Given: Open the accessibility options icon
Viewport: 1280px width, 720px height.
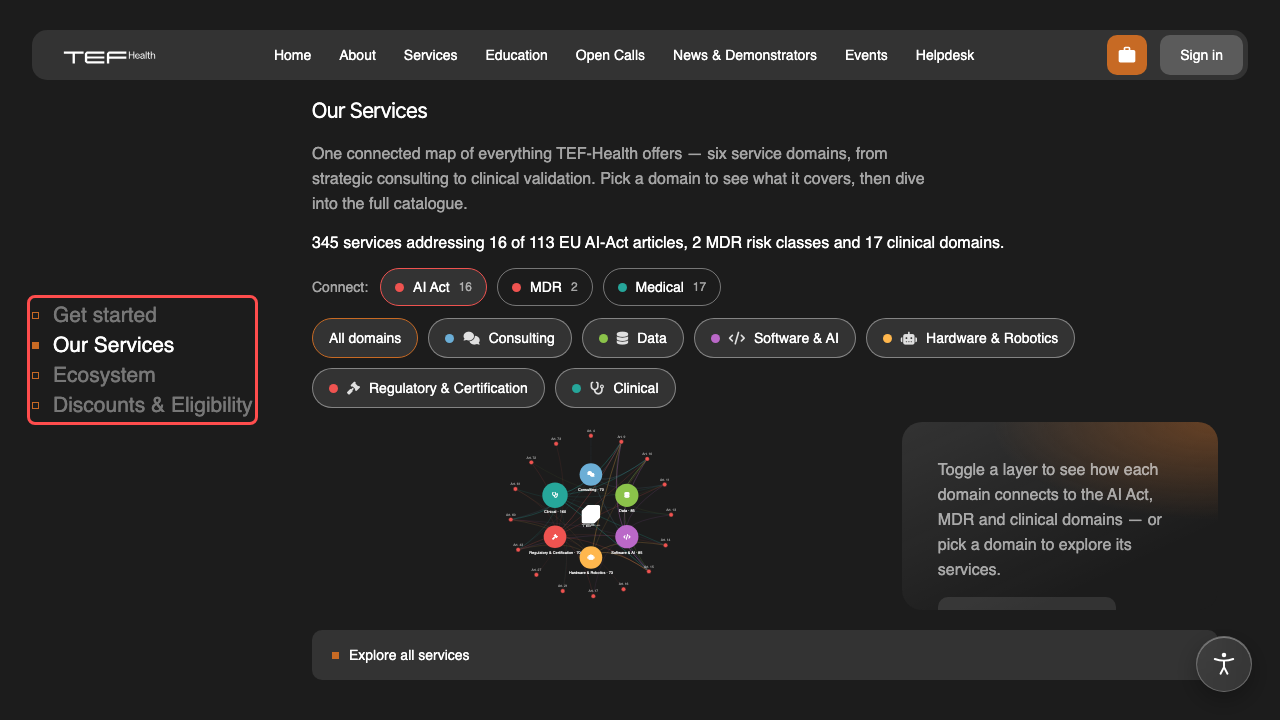Looking at the screenshot, I should (x=1224, y=664).
